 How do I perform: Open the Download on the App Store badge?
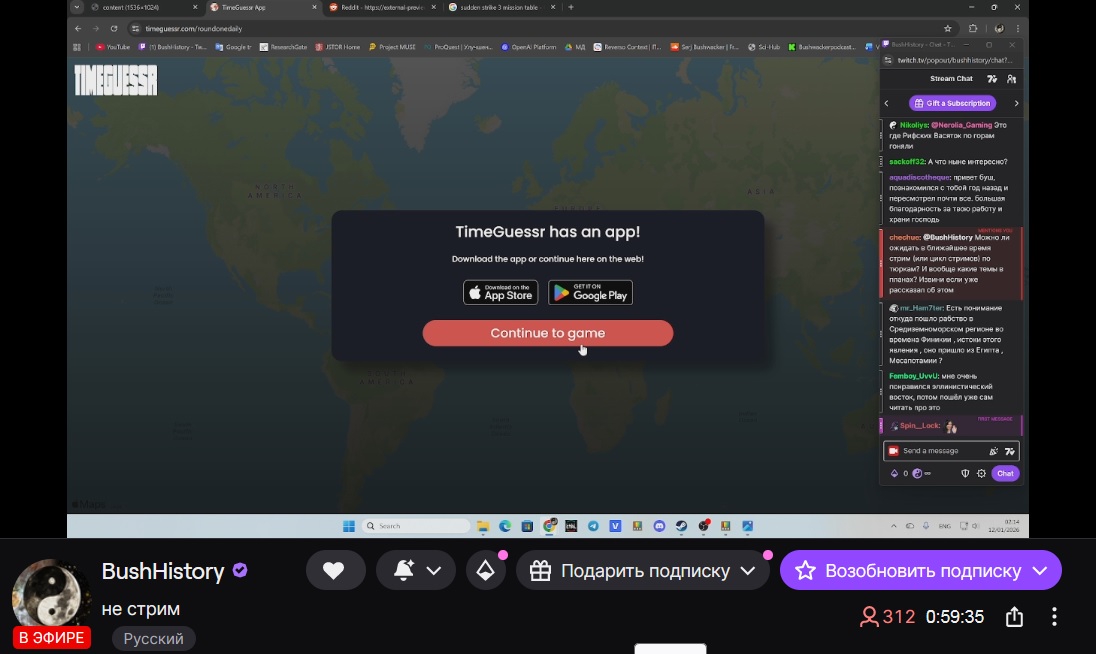pyautogui.click(x=500, y=292)
